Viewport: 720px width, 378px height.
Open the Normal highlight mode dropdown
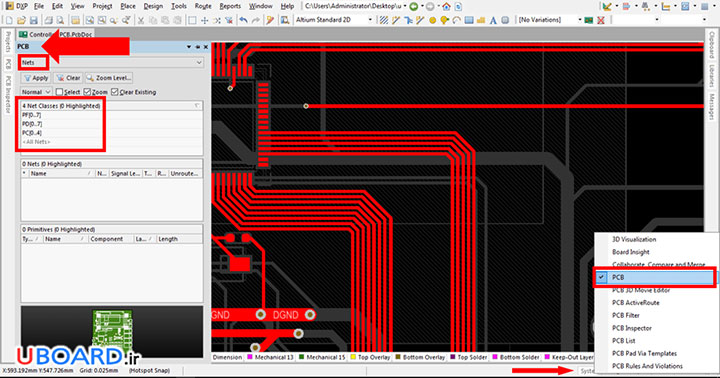point(36,92)
